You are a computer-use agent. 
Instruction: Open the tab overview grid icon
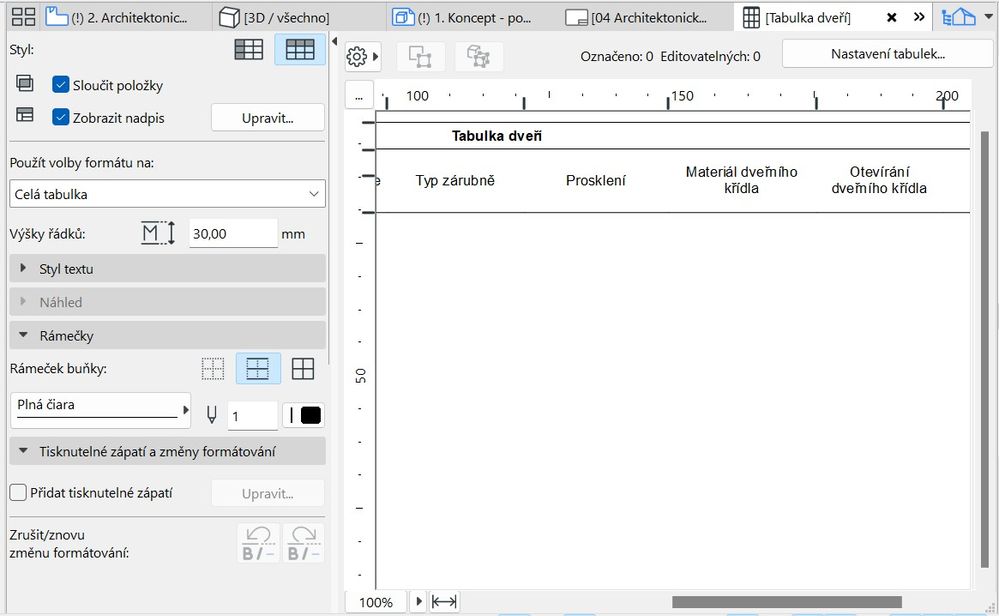point(24,17)
